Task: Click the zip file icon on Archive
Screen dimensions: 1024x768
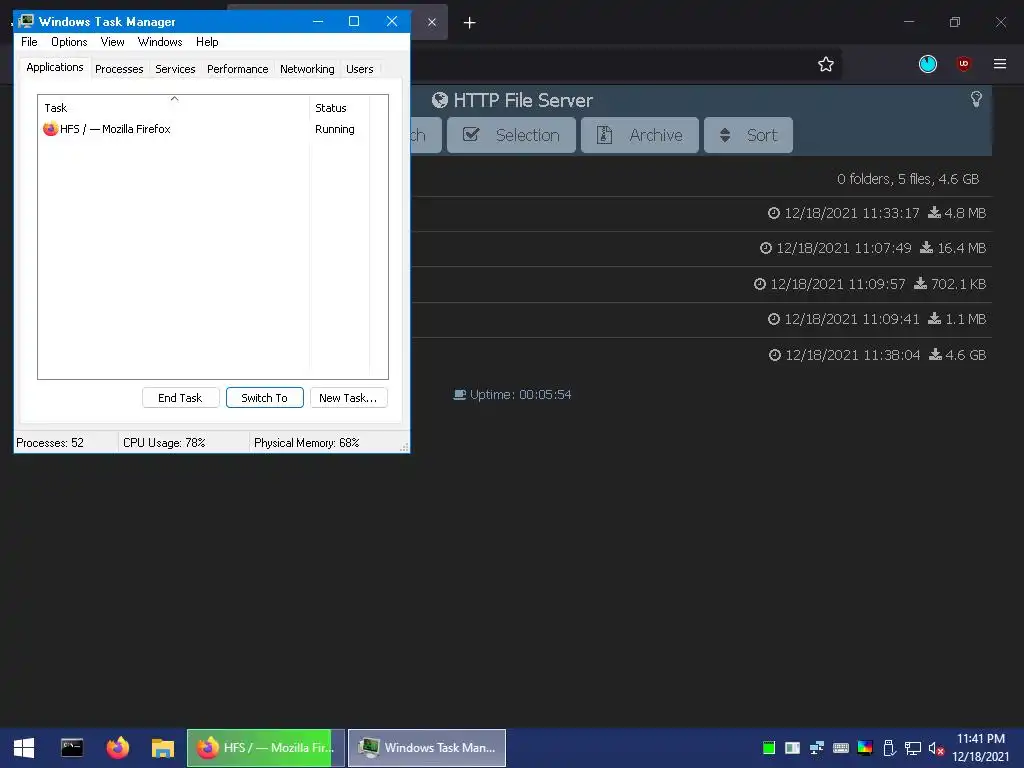Action: tap(605, 135)
